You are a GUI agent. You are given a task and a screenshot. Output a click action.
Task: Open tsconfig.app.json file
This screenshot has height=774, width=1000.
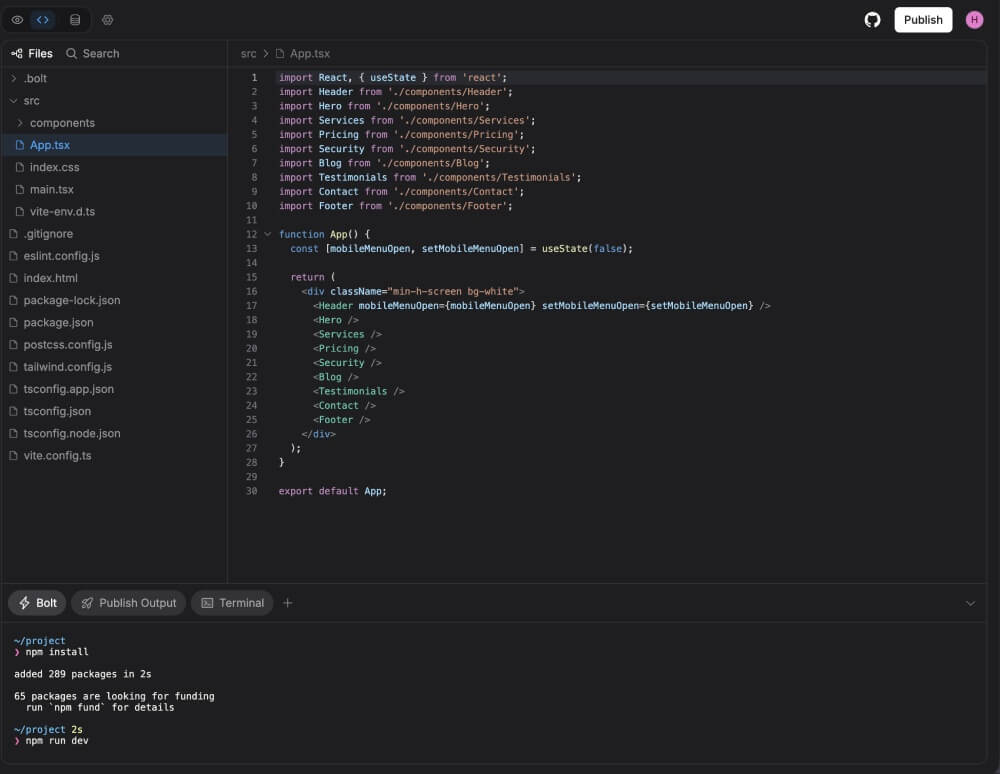(115, 389)
